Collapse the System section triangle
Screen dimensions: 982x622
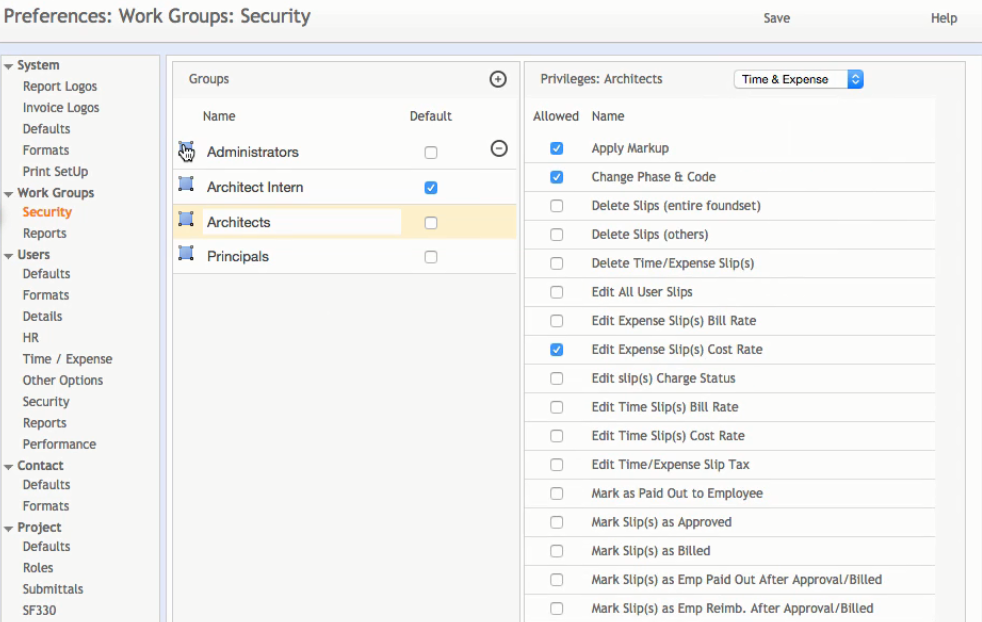click(x=9, y=67)
